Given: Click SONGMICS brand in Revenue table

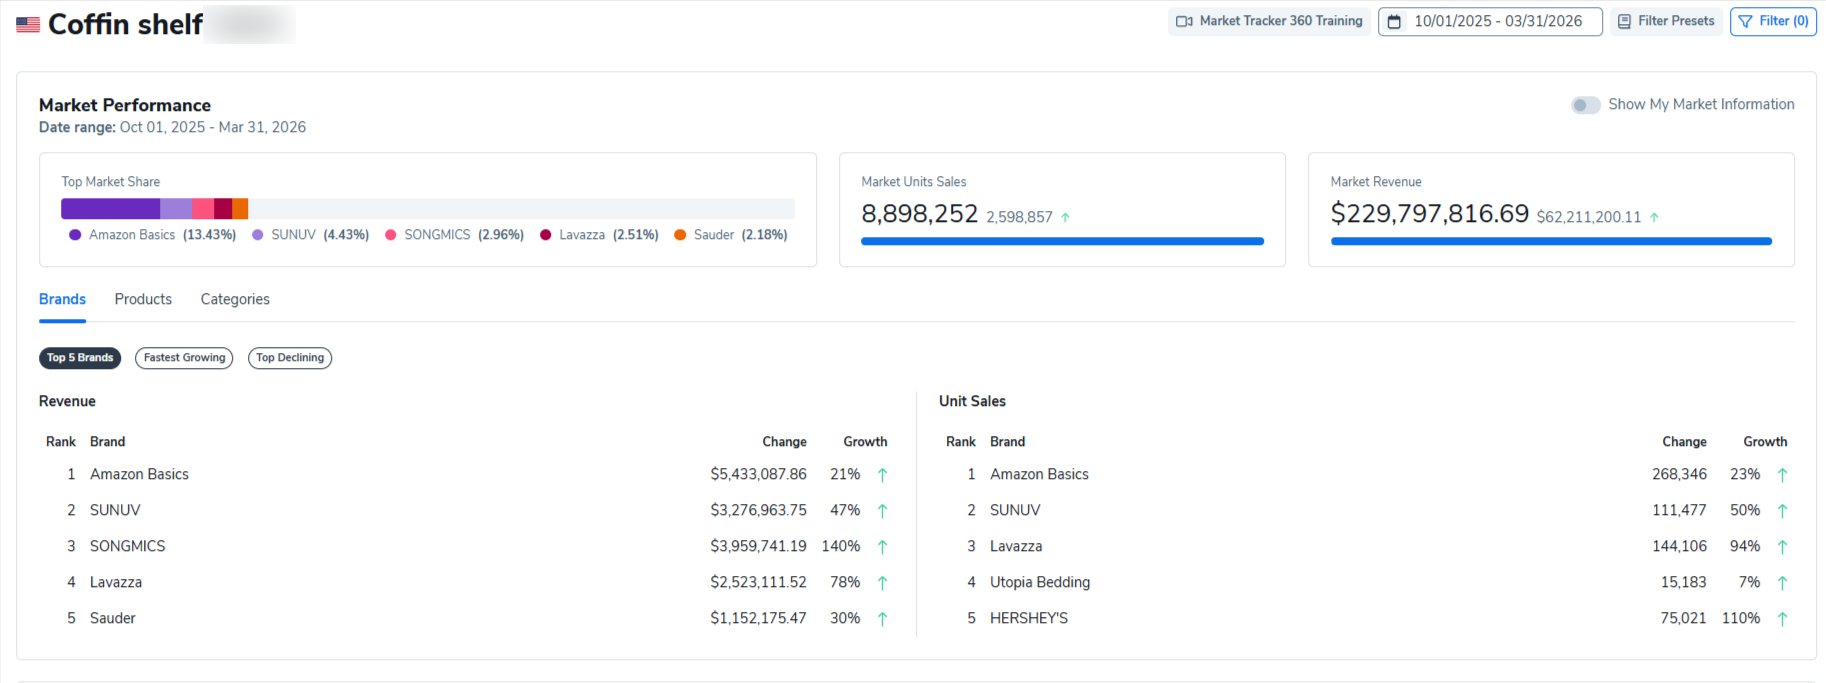Looking at the screenshot, I should coord(127,546).
